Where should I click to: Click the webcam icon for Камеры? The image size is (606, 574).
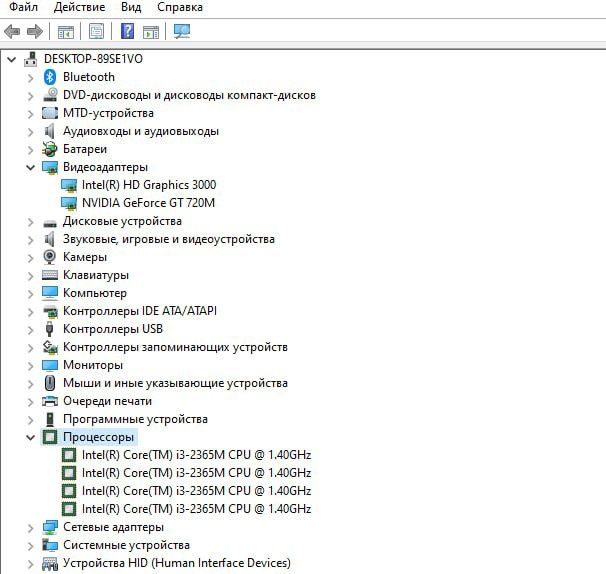(x=49, y=257)
